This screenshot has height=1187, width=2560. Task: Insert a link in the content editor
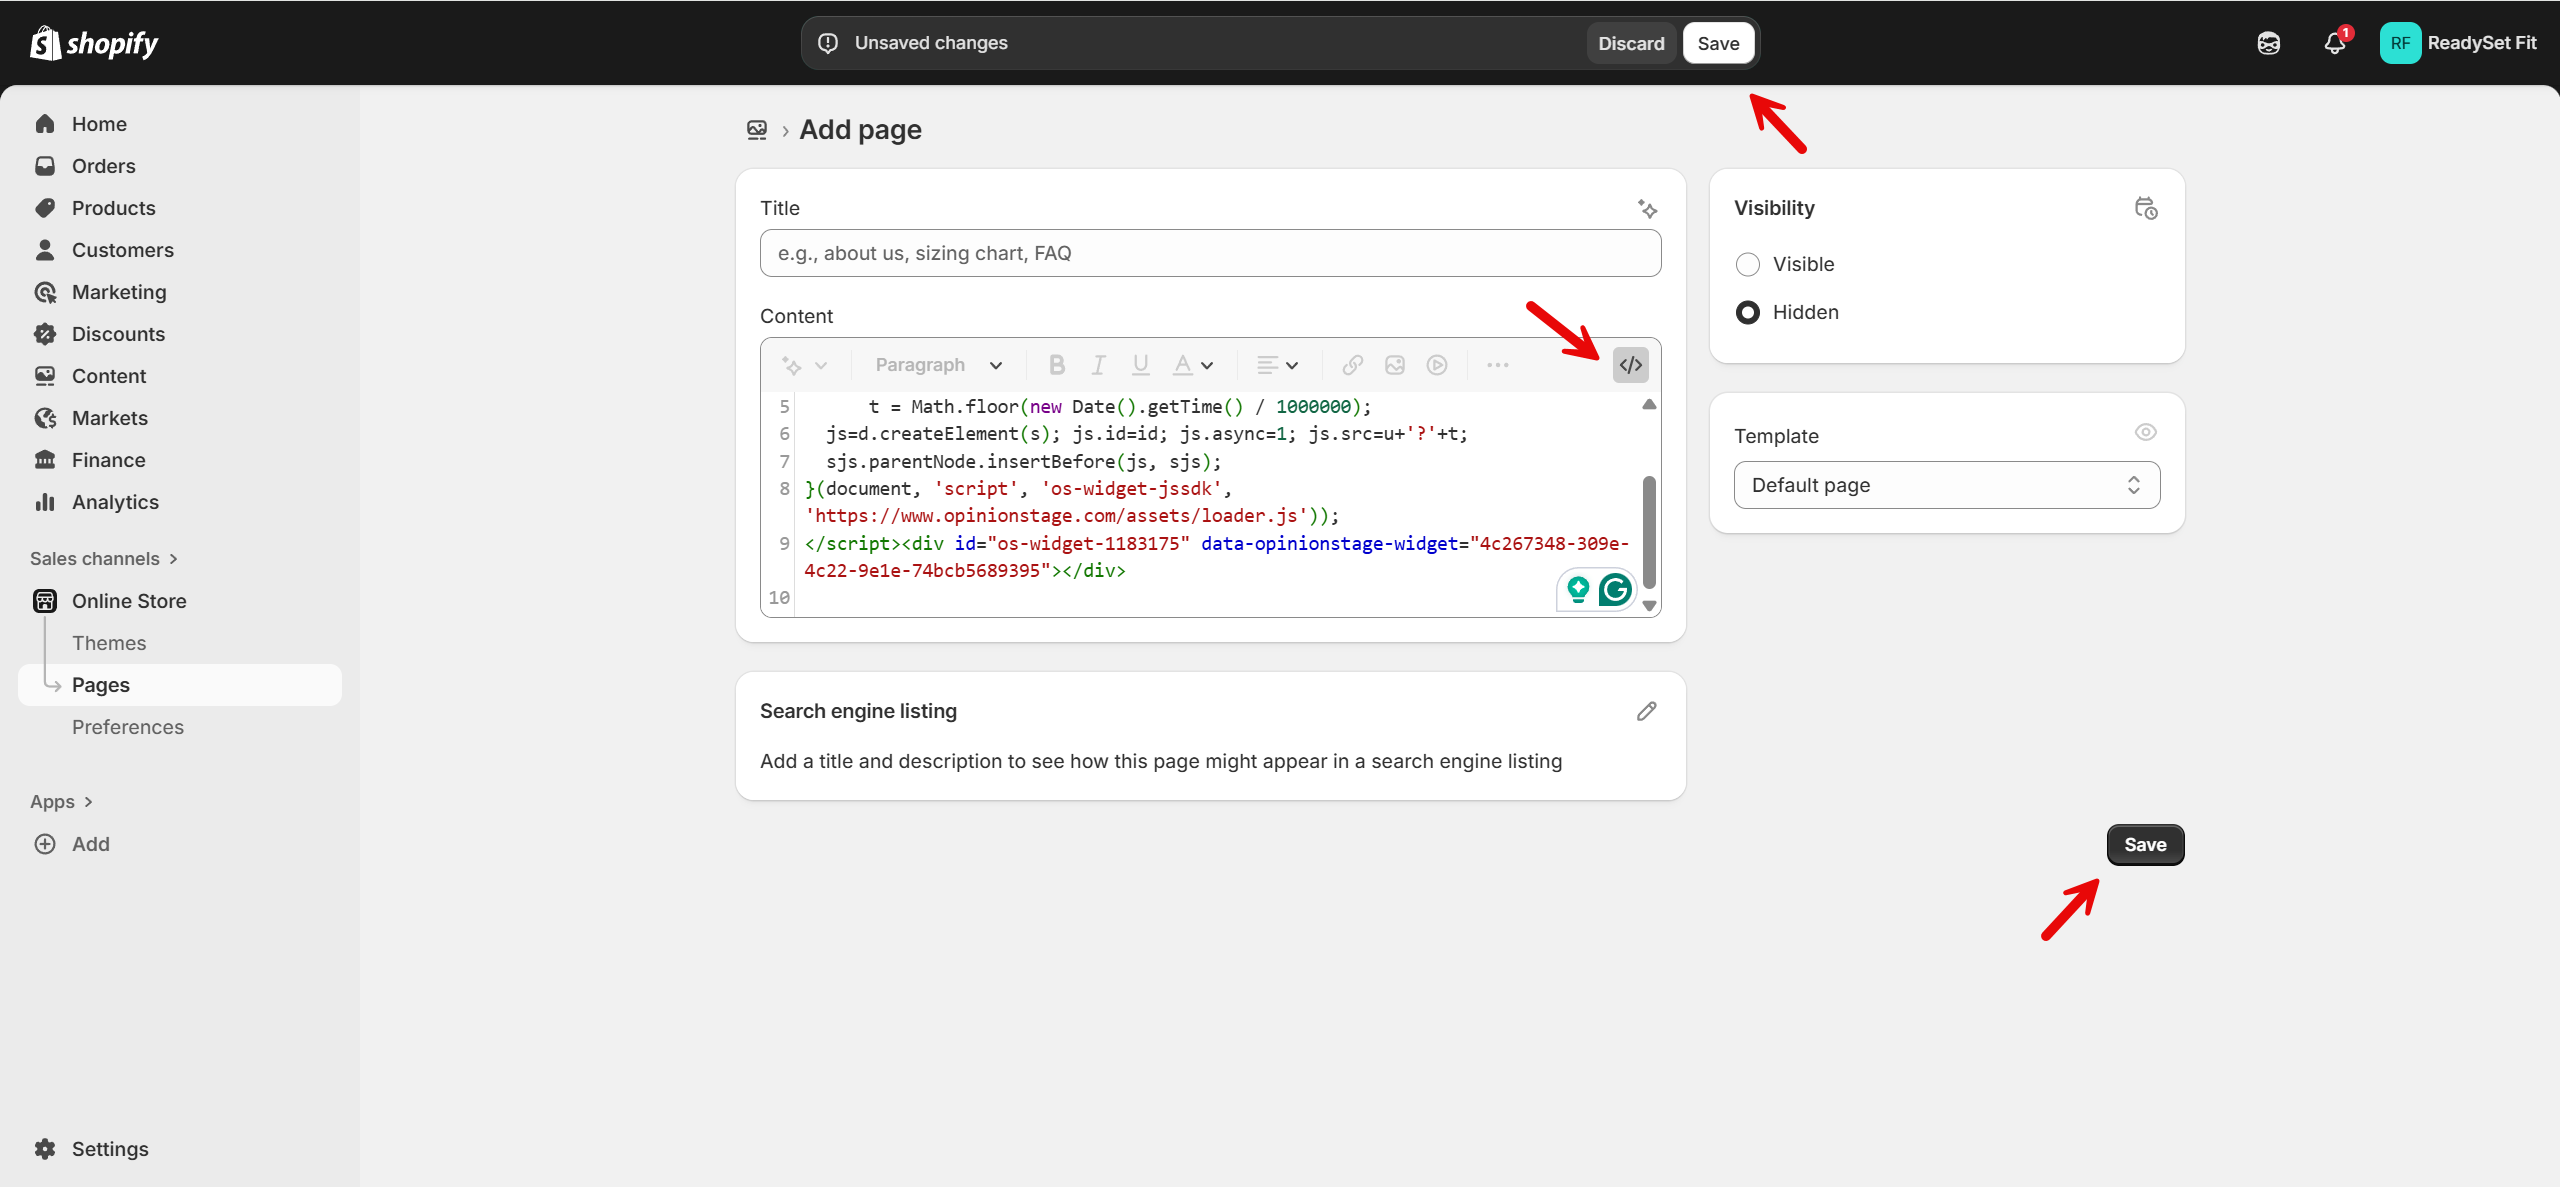pyautogui.click(x=1351, y=364)
